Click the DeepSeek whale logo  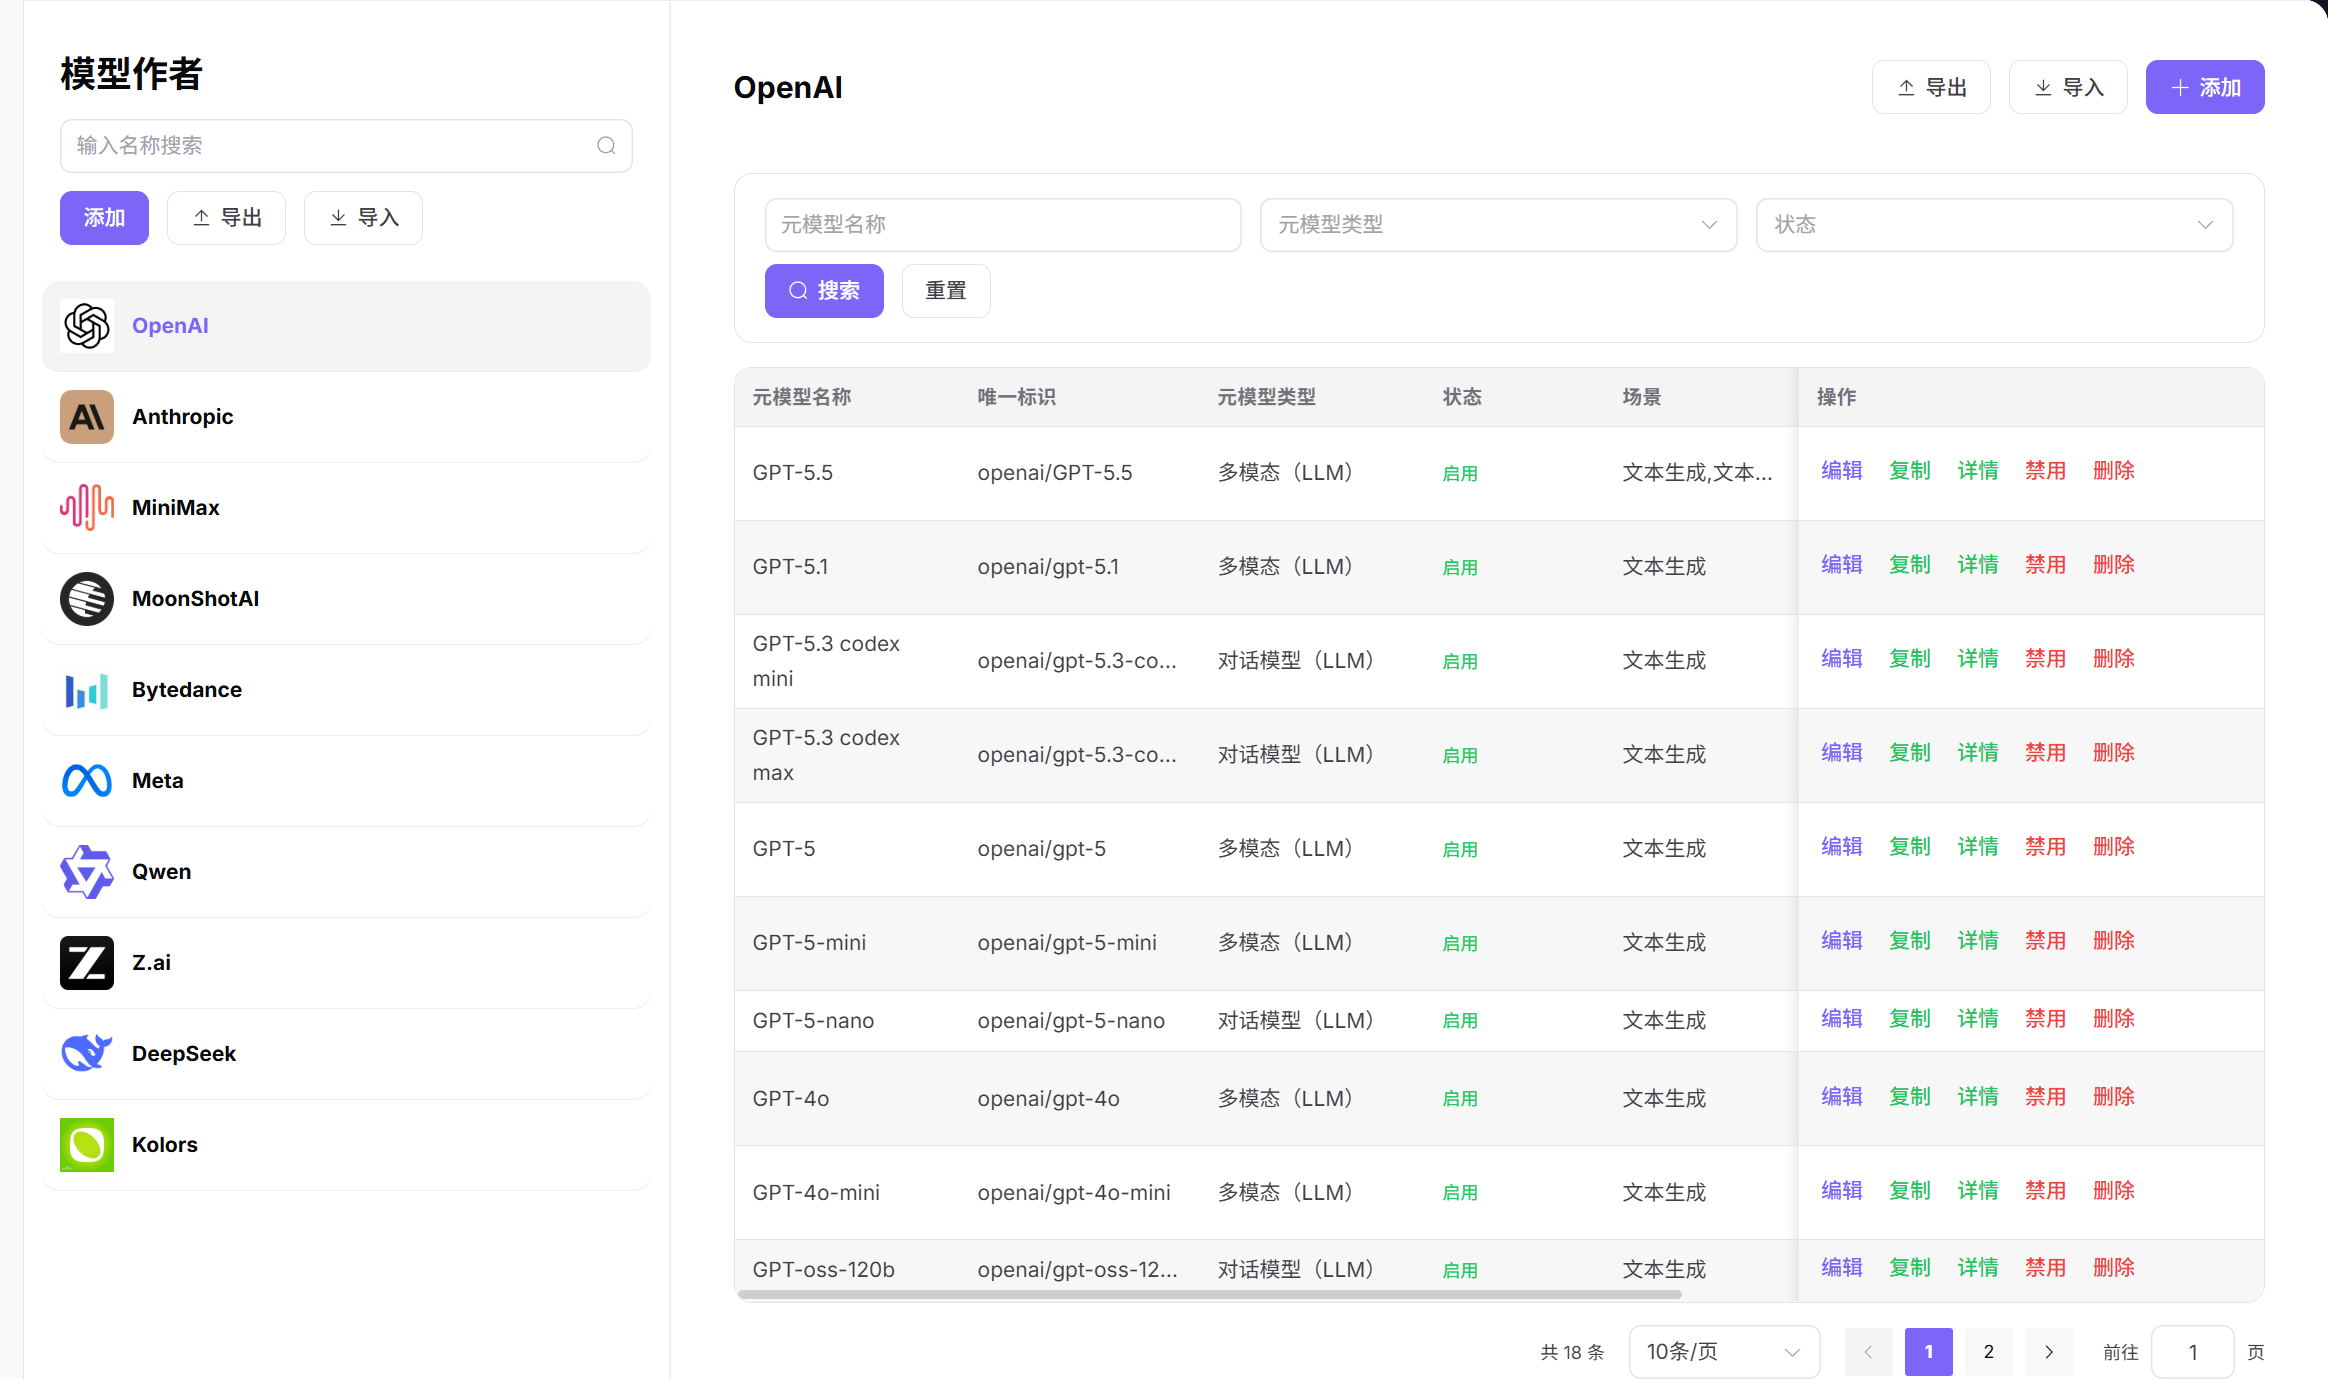(87, 1054)
